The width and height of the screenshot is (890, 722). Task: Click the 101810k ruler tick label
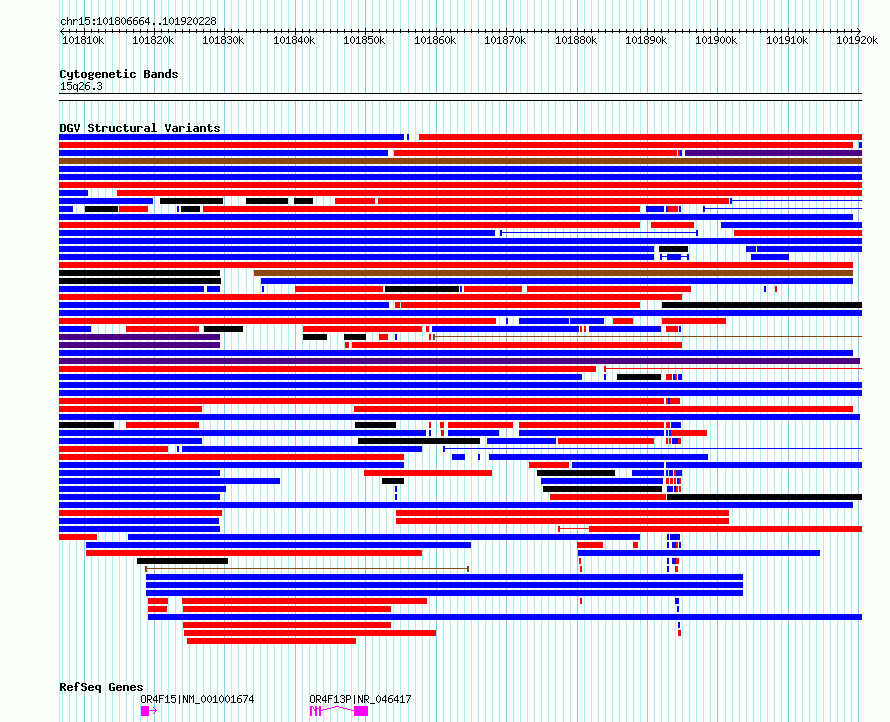[x=83, y=40]
